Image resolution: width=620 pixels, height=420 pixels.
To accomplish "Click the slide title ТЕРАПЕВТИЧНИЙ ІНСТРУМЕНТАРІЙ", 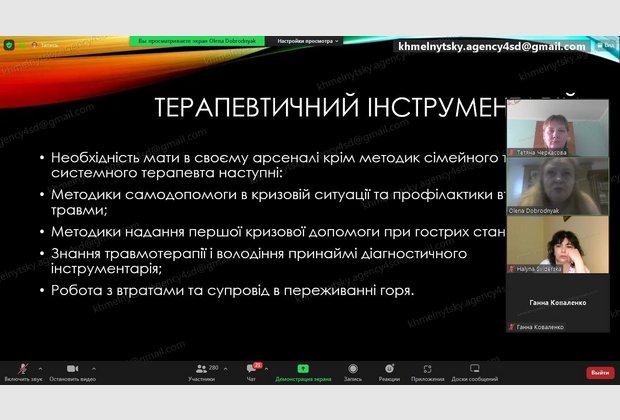I will coord(330,107).
